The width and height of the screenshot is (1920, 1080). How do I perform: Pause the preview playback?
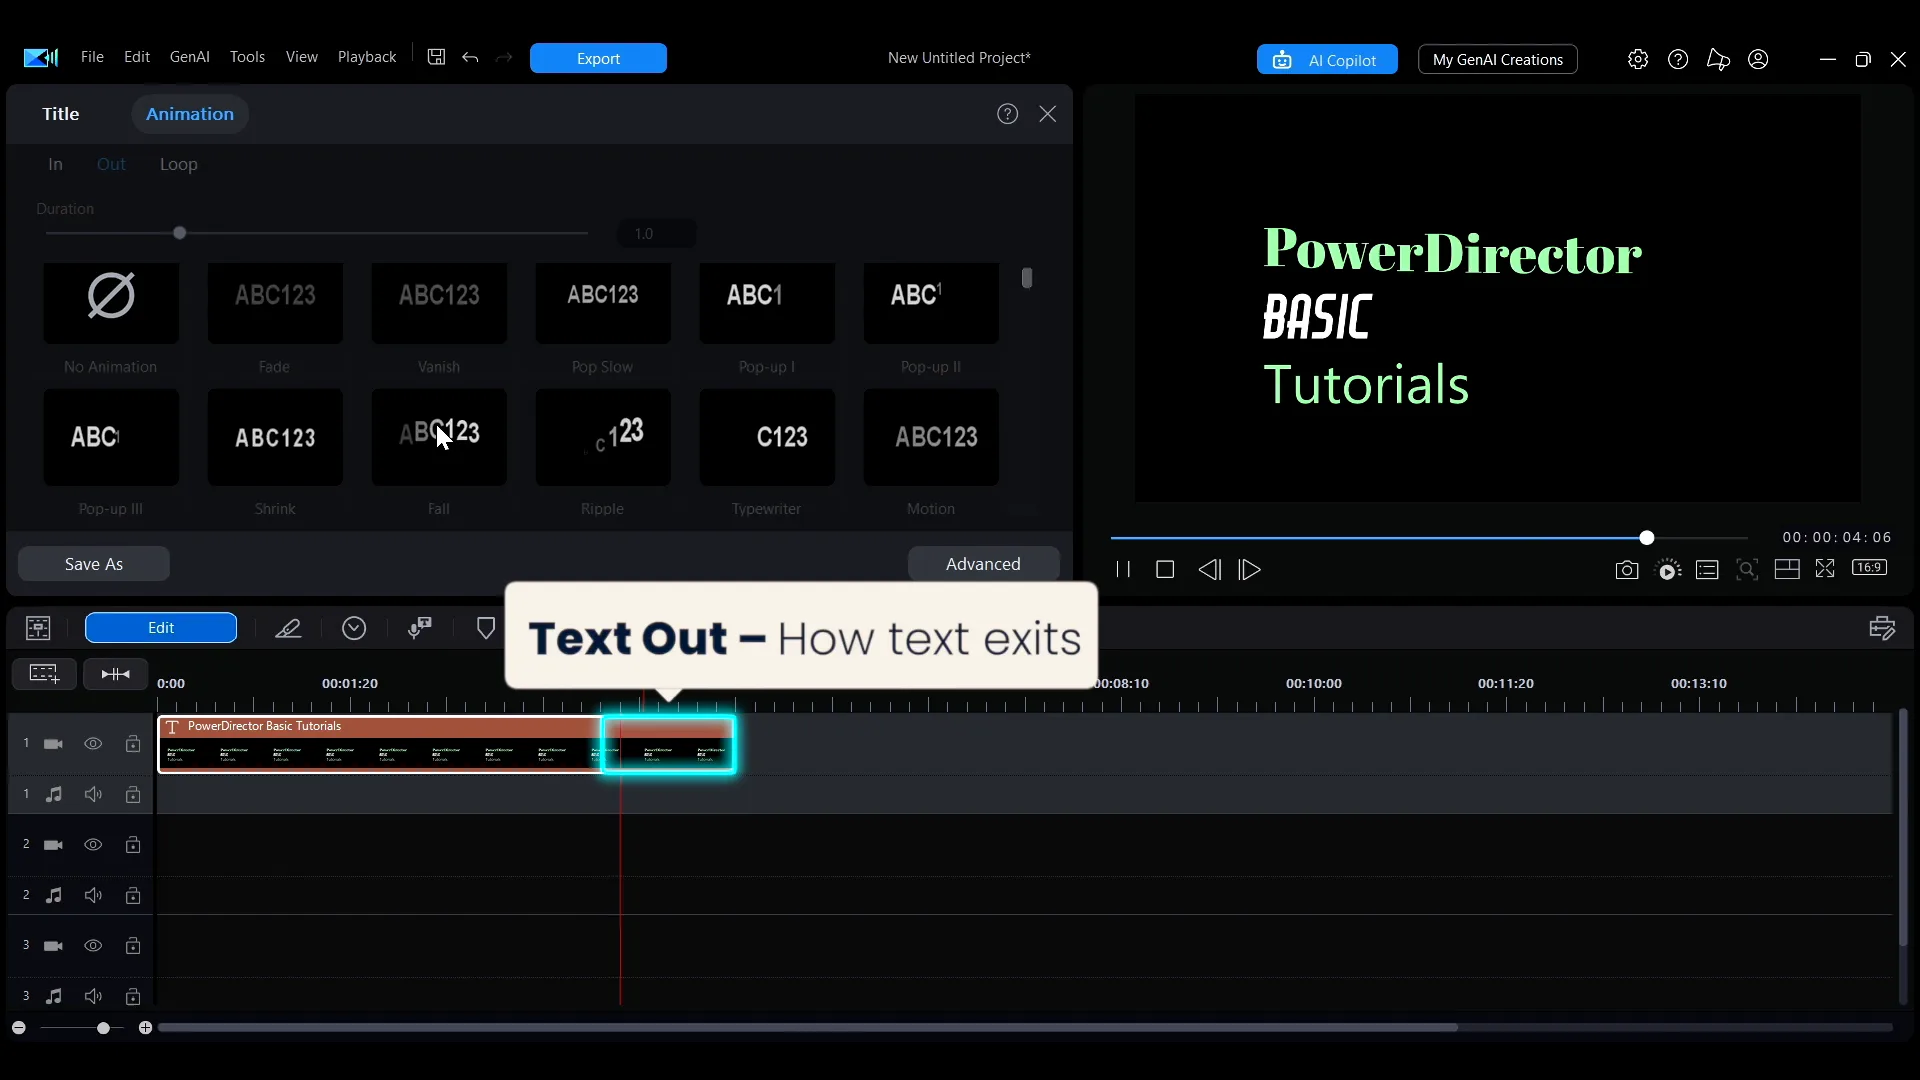tap(1123, 569)
